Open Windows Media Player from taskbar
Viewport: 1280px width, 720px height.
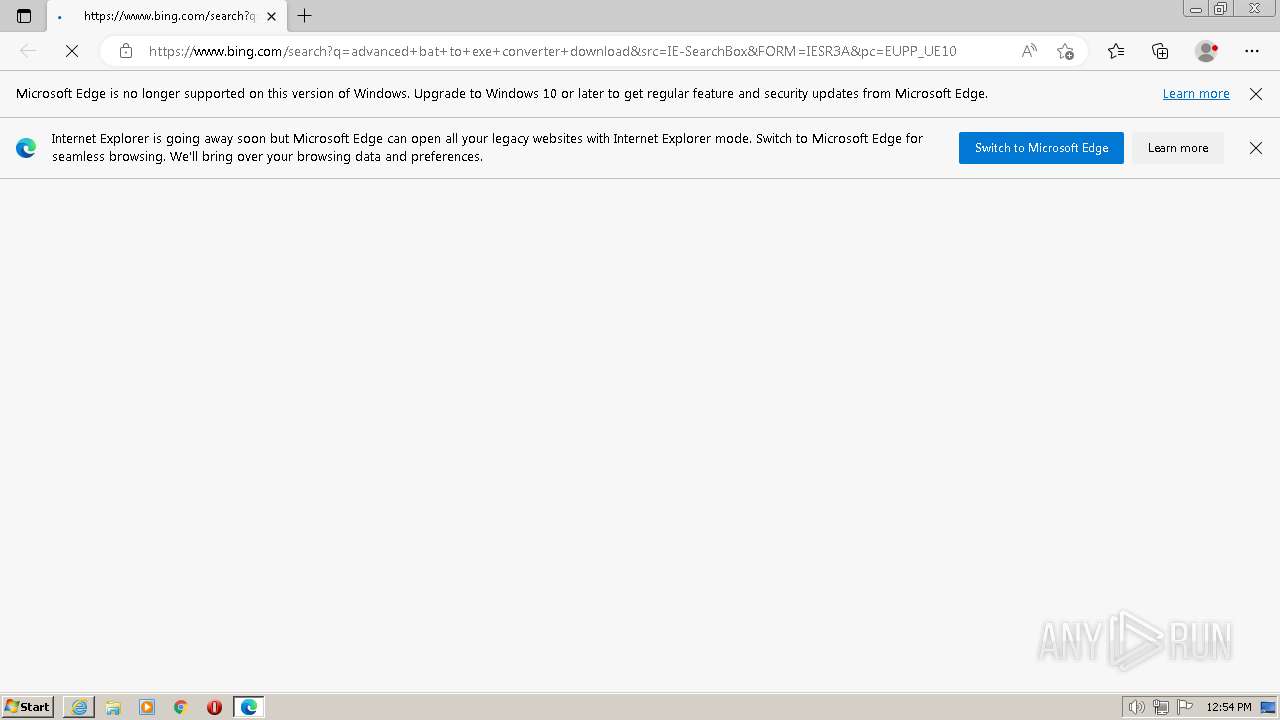pos(147,707)
